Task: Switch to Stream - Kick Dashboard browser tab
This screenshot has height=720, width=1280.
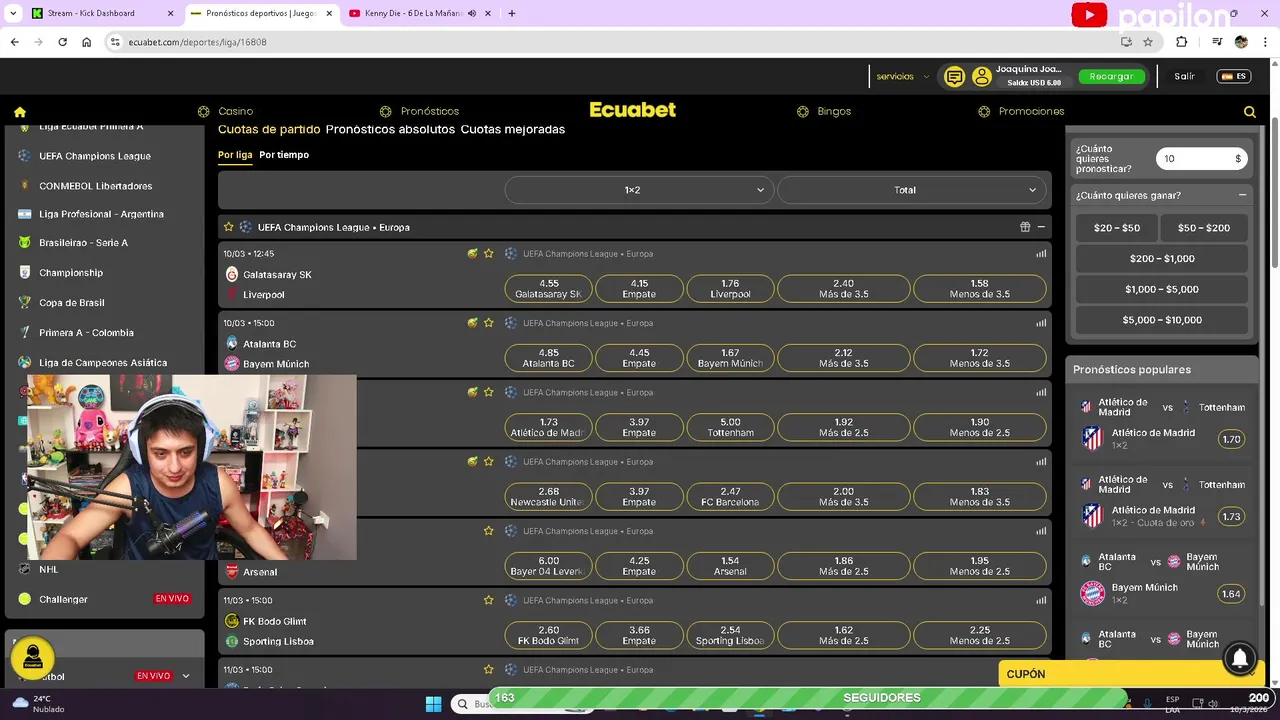Action: [x=103, y=13]
